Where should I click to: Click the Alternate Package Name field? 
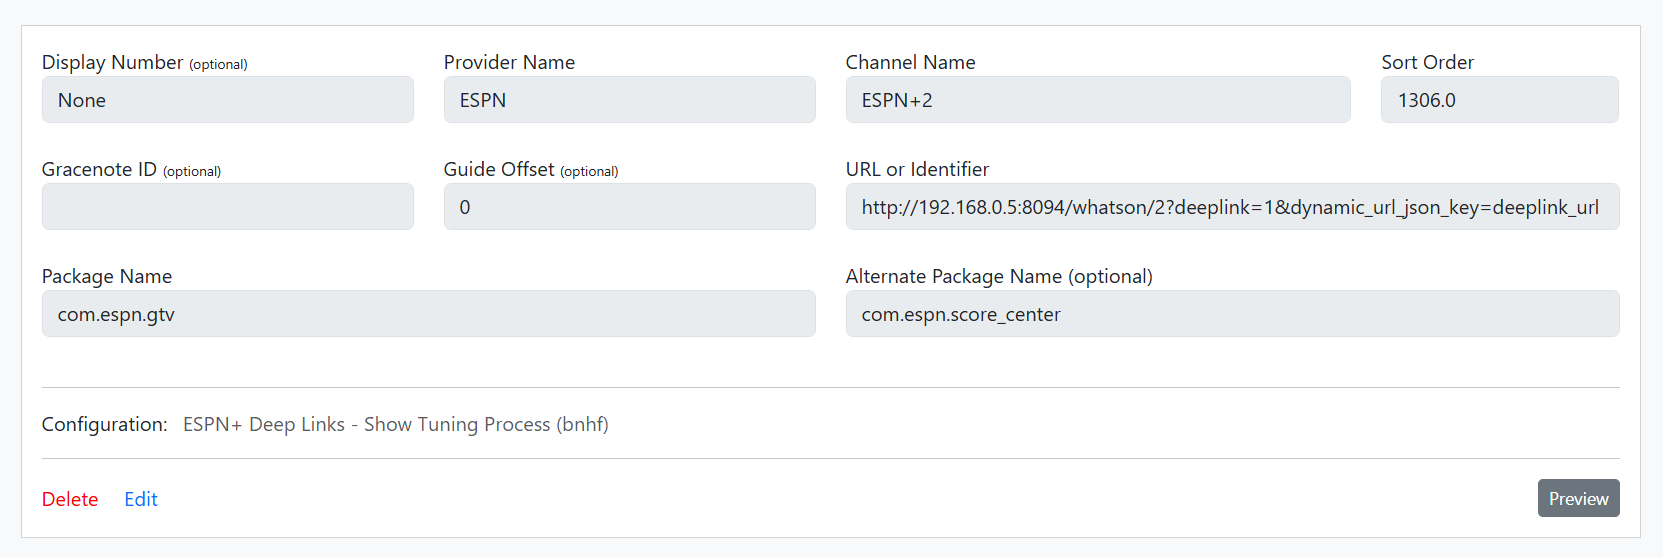1232,314
